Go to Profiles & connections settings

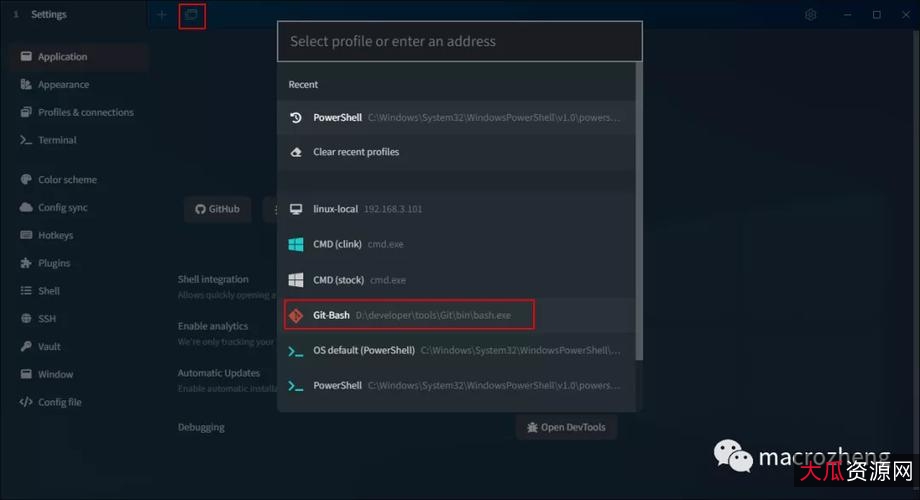pyautogui.click(x=85, y=112)
